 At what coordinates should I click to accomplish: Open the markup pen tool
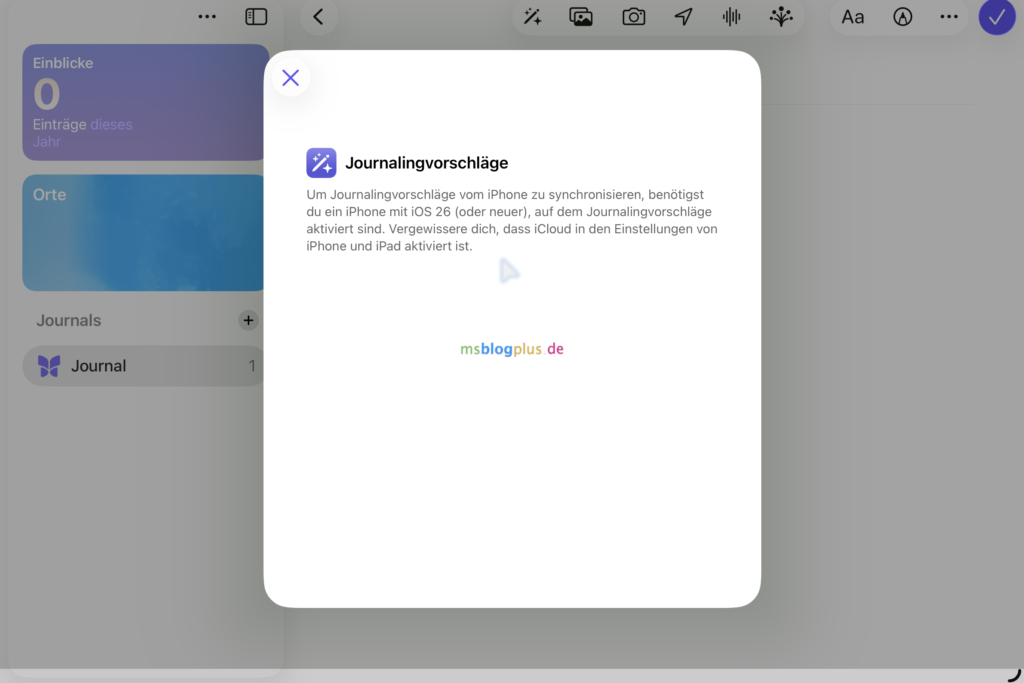pyautogui.click(x=903, y=17)
